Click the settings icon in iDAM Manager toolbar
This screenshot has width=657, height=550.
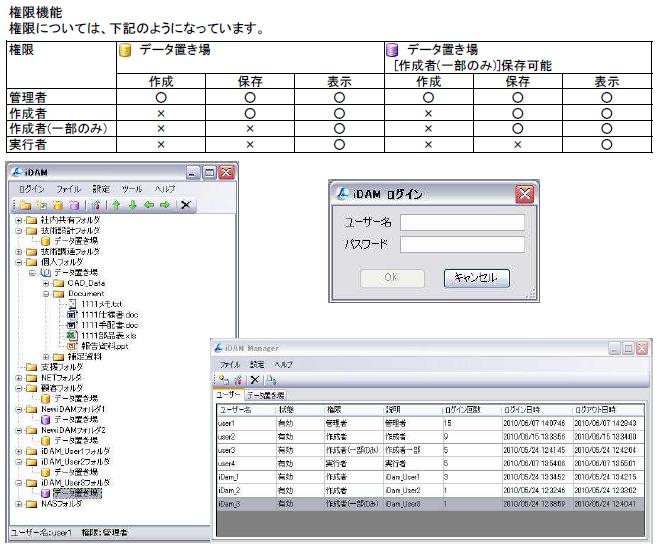(x=238, y=380)
